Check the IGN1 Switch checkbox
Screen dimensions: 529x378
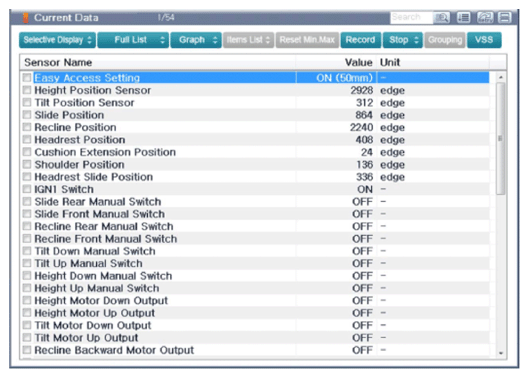(27, 189)
